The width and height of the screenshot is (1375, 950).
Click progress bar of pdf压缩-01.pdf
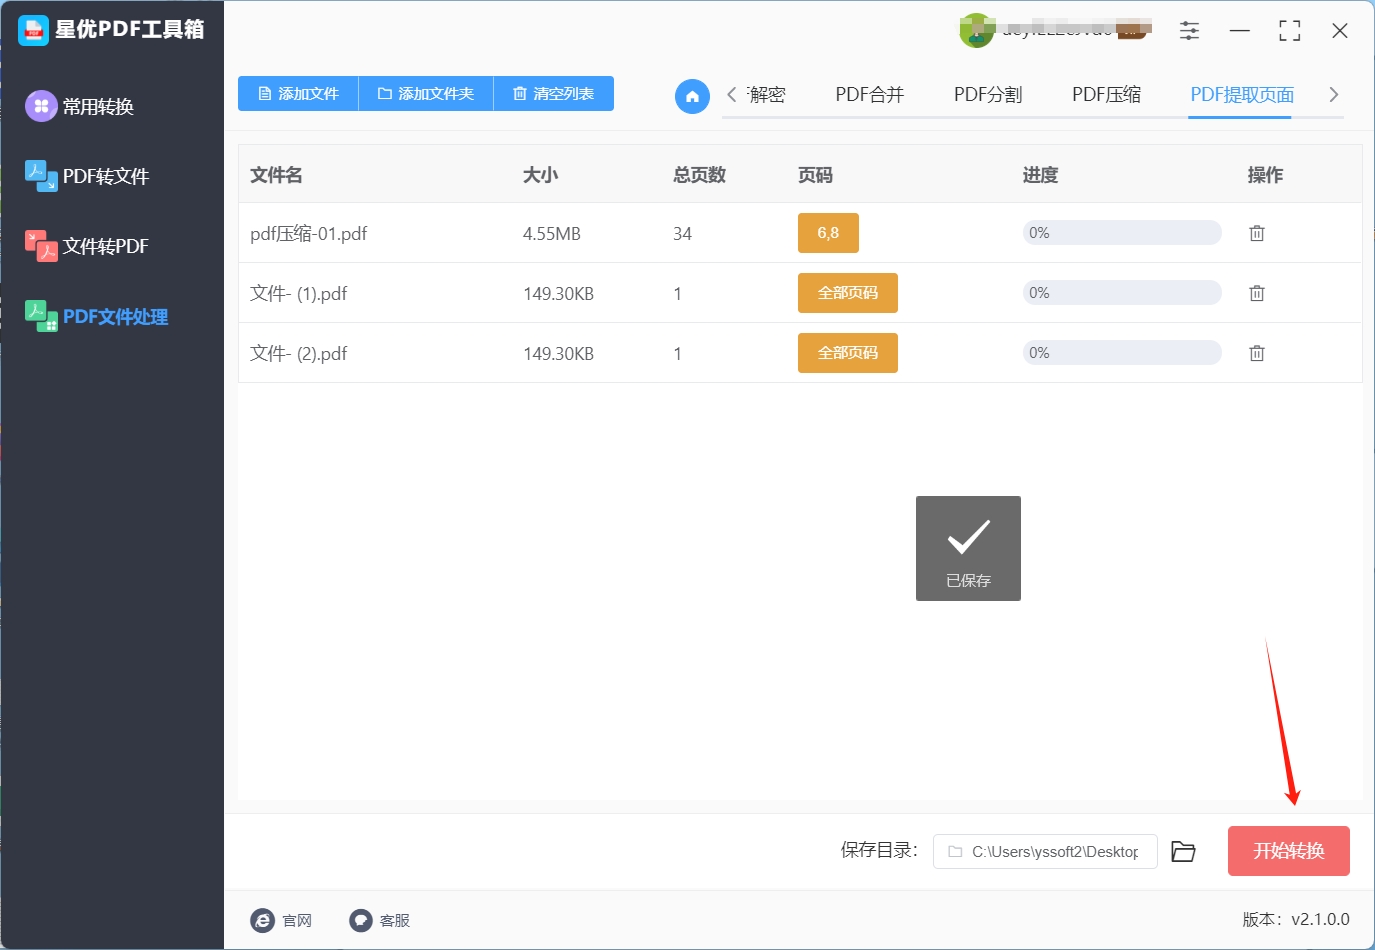point(1122,233)
